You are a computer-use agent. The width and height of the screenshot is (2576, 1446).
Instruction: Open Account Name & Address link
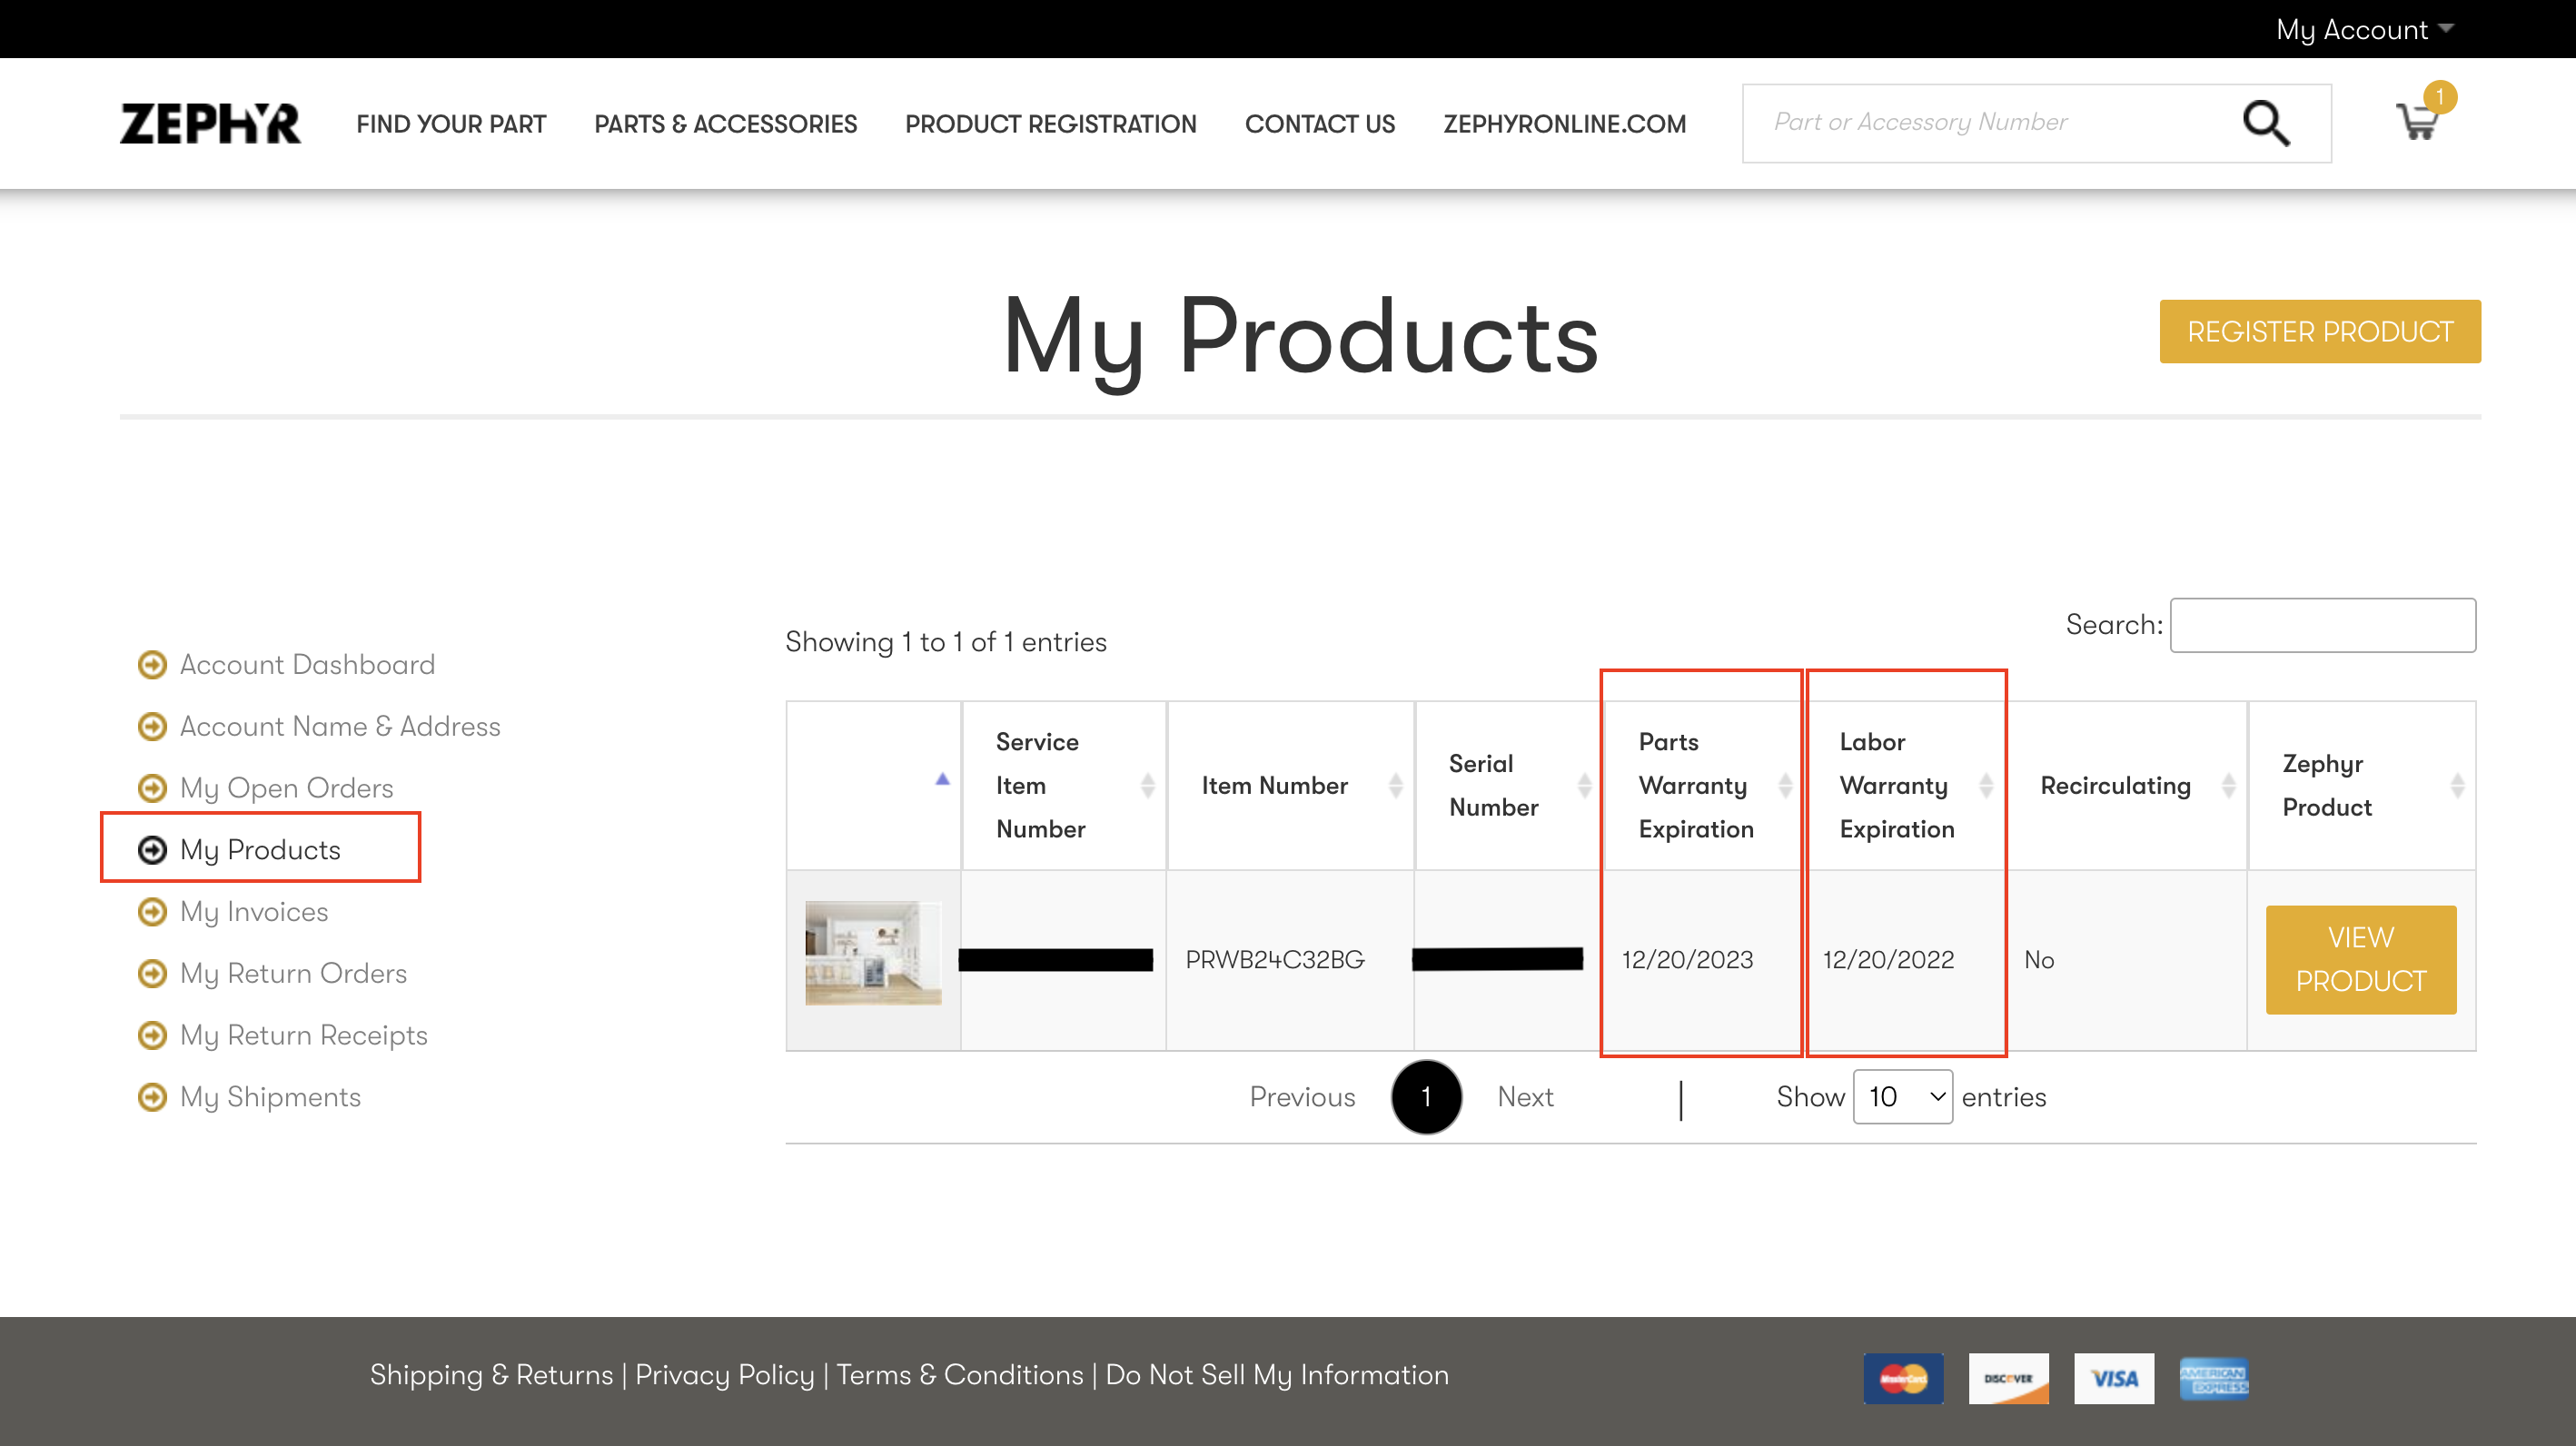[340, 726]
